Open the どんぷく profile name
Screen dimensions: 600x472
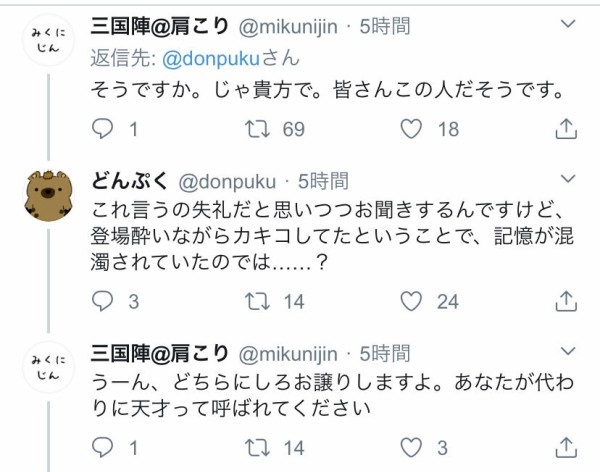tap(130, 181)
